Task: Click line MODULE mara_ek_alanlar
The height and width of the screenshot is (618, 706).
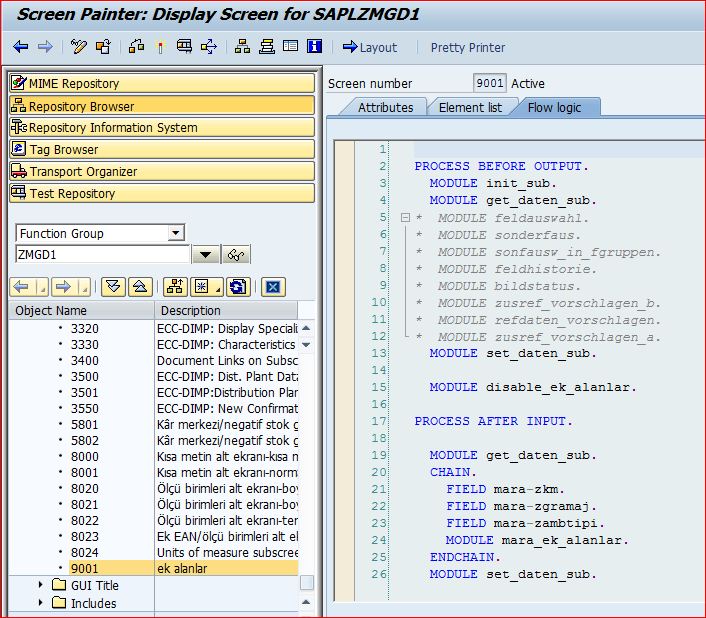Action: pos(537,540)
